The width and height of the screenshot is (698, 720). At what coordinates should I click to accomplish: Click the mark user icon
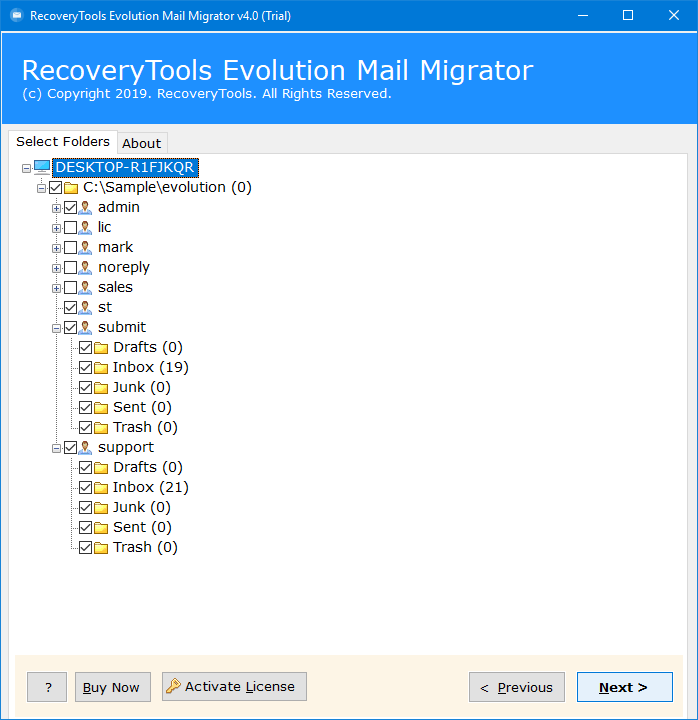click(85, 248)
